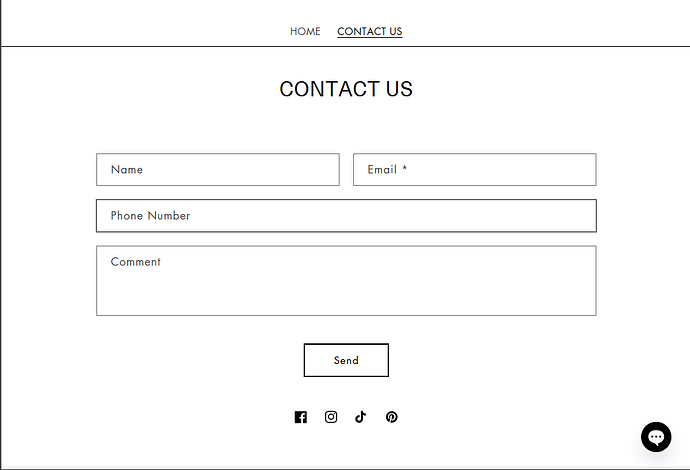Viewport: 690px width, 470px height.
Task: Place cursor in the required Email field
Action: 474,170
